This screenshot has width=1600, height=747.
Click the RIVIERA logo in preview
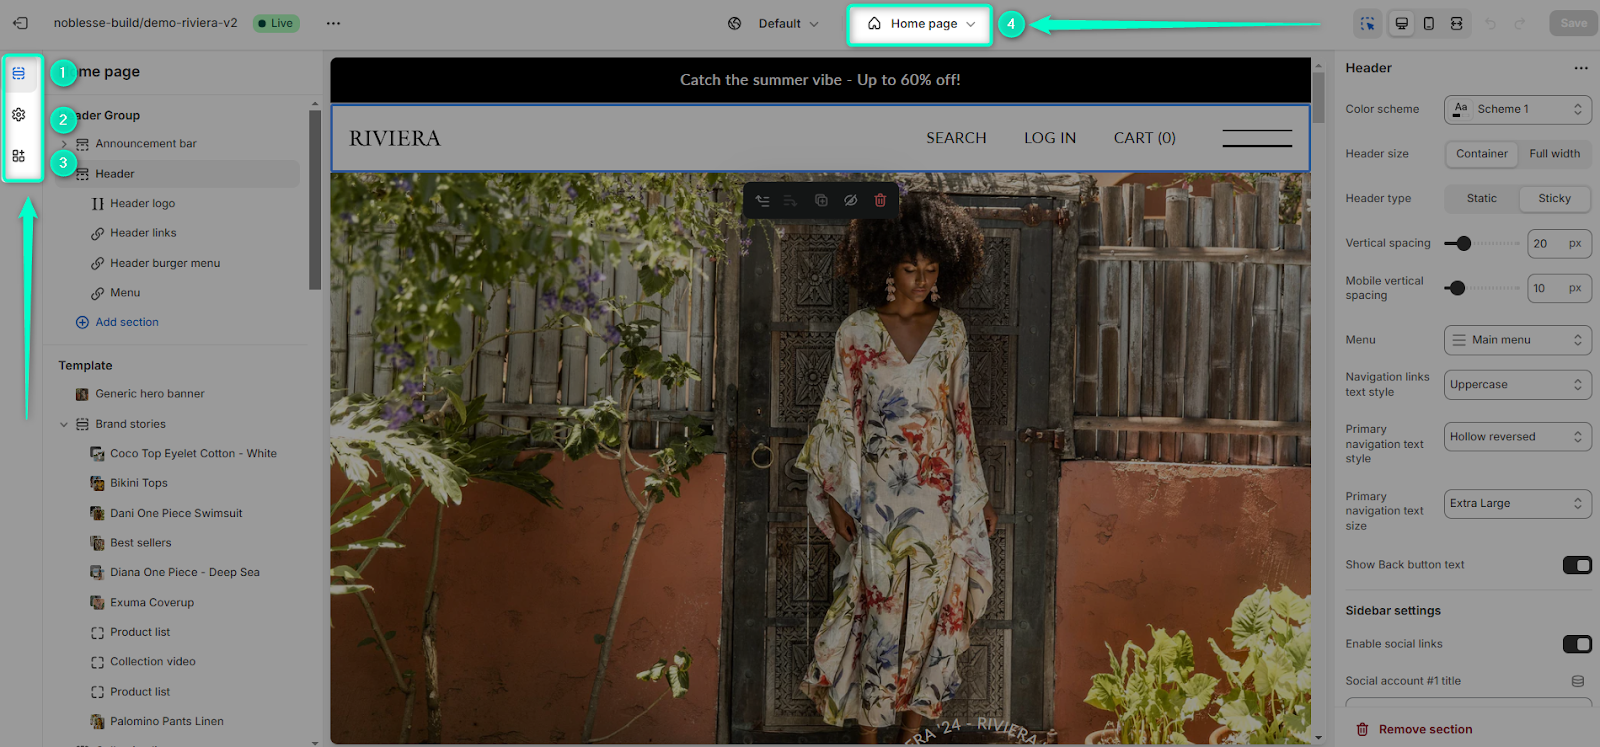(x=395, y=138)
